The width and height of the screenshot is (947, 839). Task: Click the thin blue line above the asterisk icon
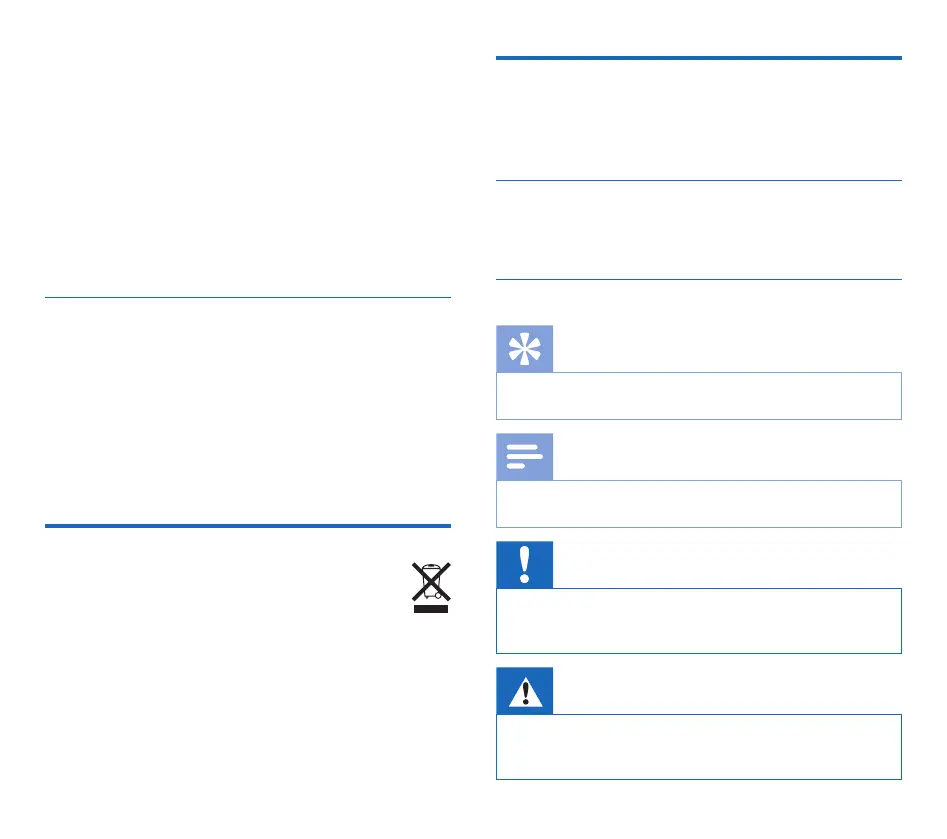click(699, 279)
